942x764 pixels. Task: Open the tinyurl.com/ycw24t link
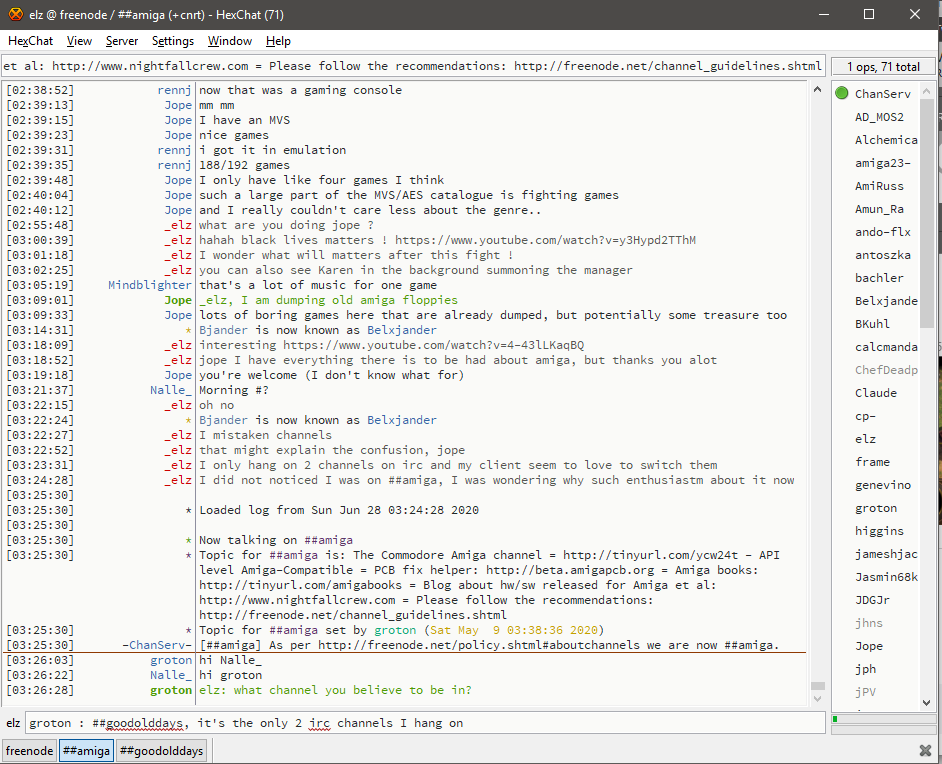coord(650,555)
